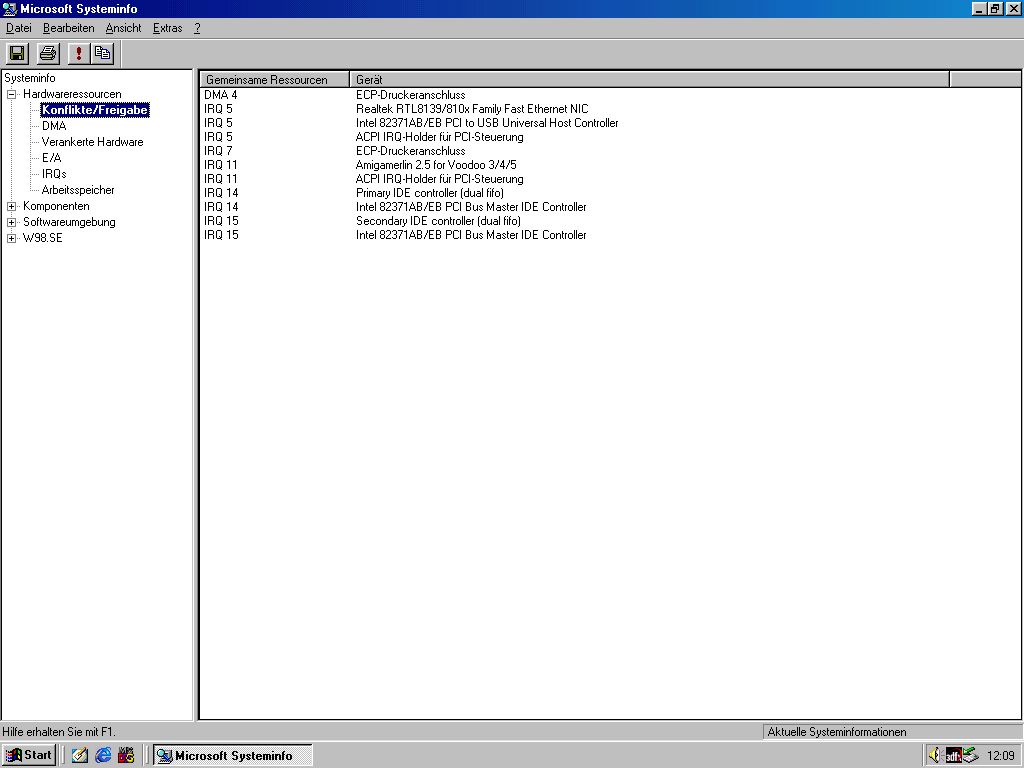Viewport: 1024px width, 768px height.
Task: Open the Extras menu
Action: [x=168, y=28]
